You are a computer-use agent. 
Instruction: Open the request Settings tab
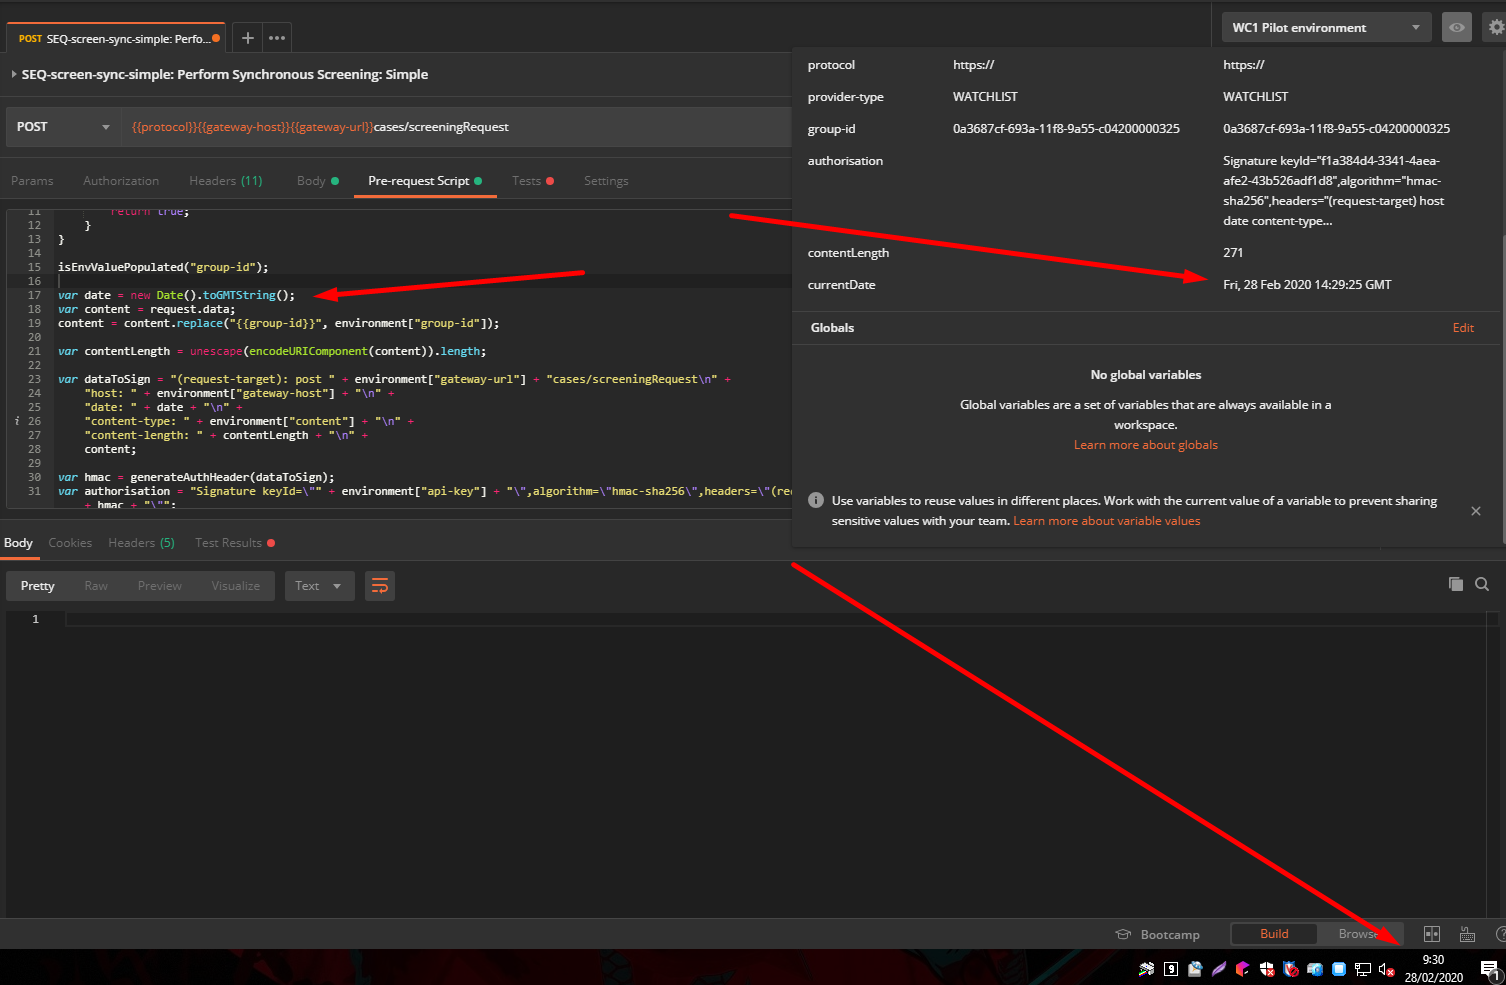[x=606, y=181]
